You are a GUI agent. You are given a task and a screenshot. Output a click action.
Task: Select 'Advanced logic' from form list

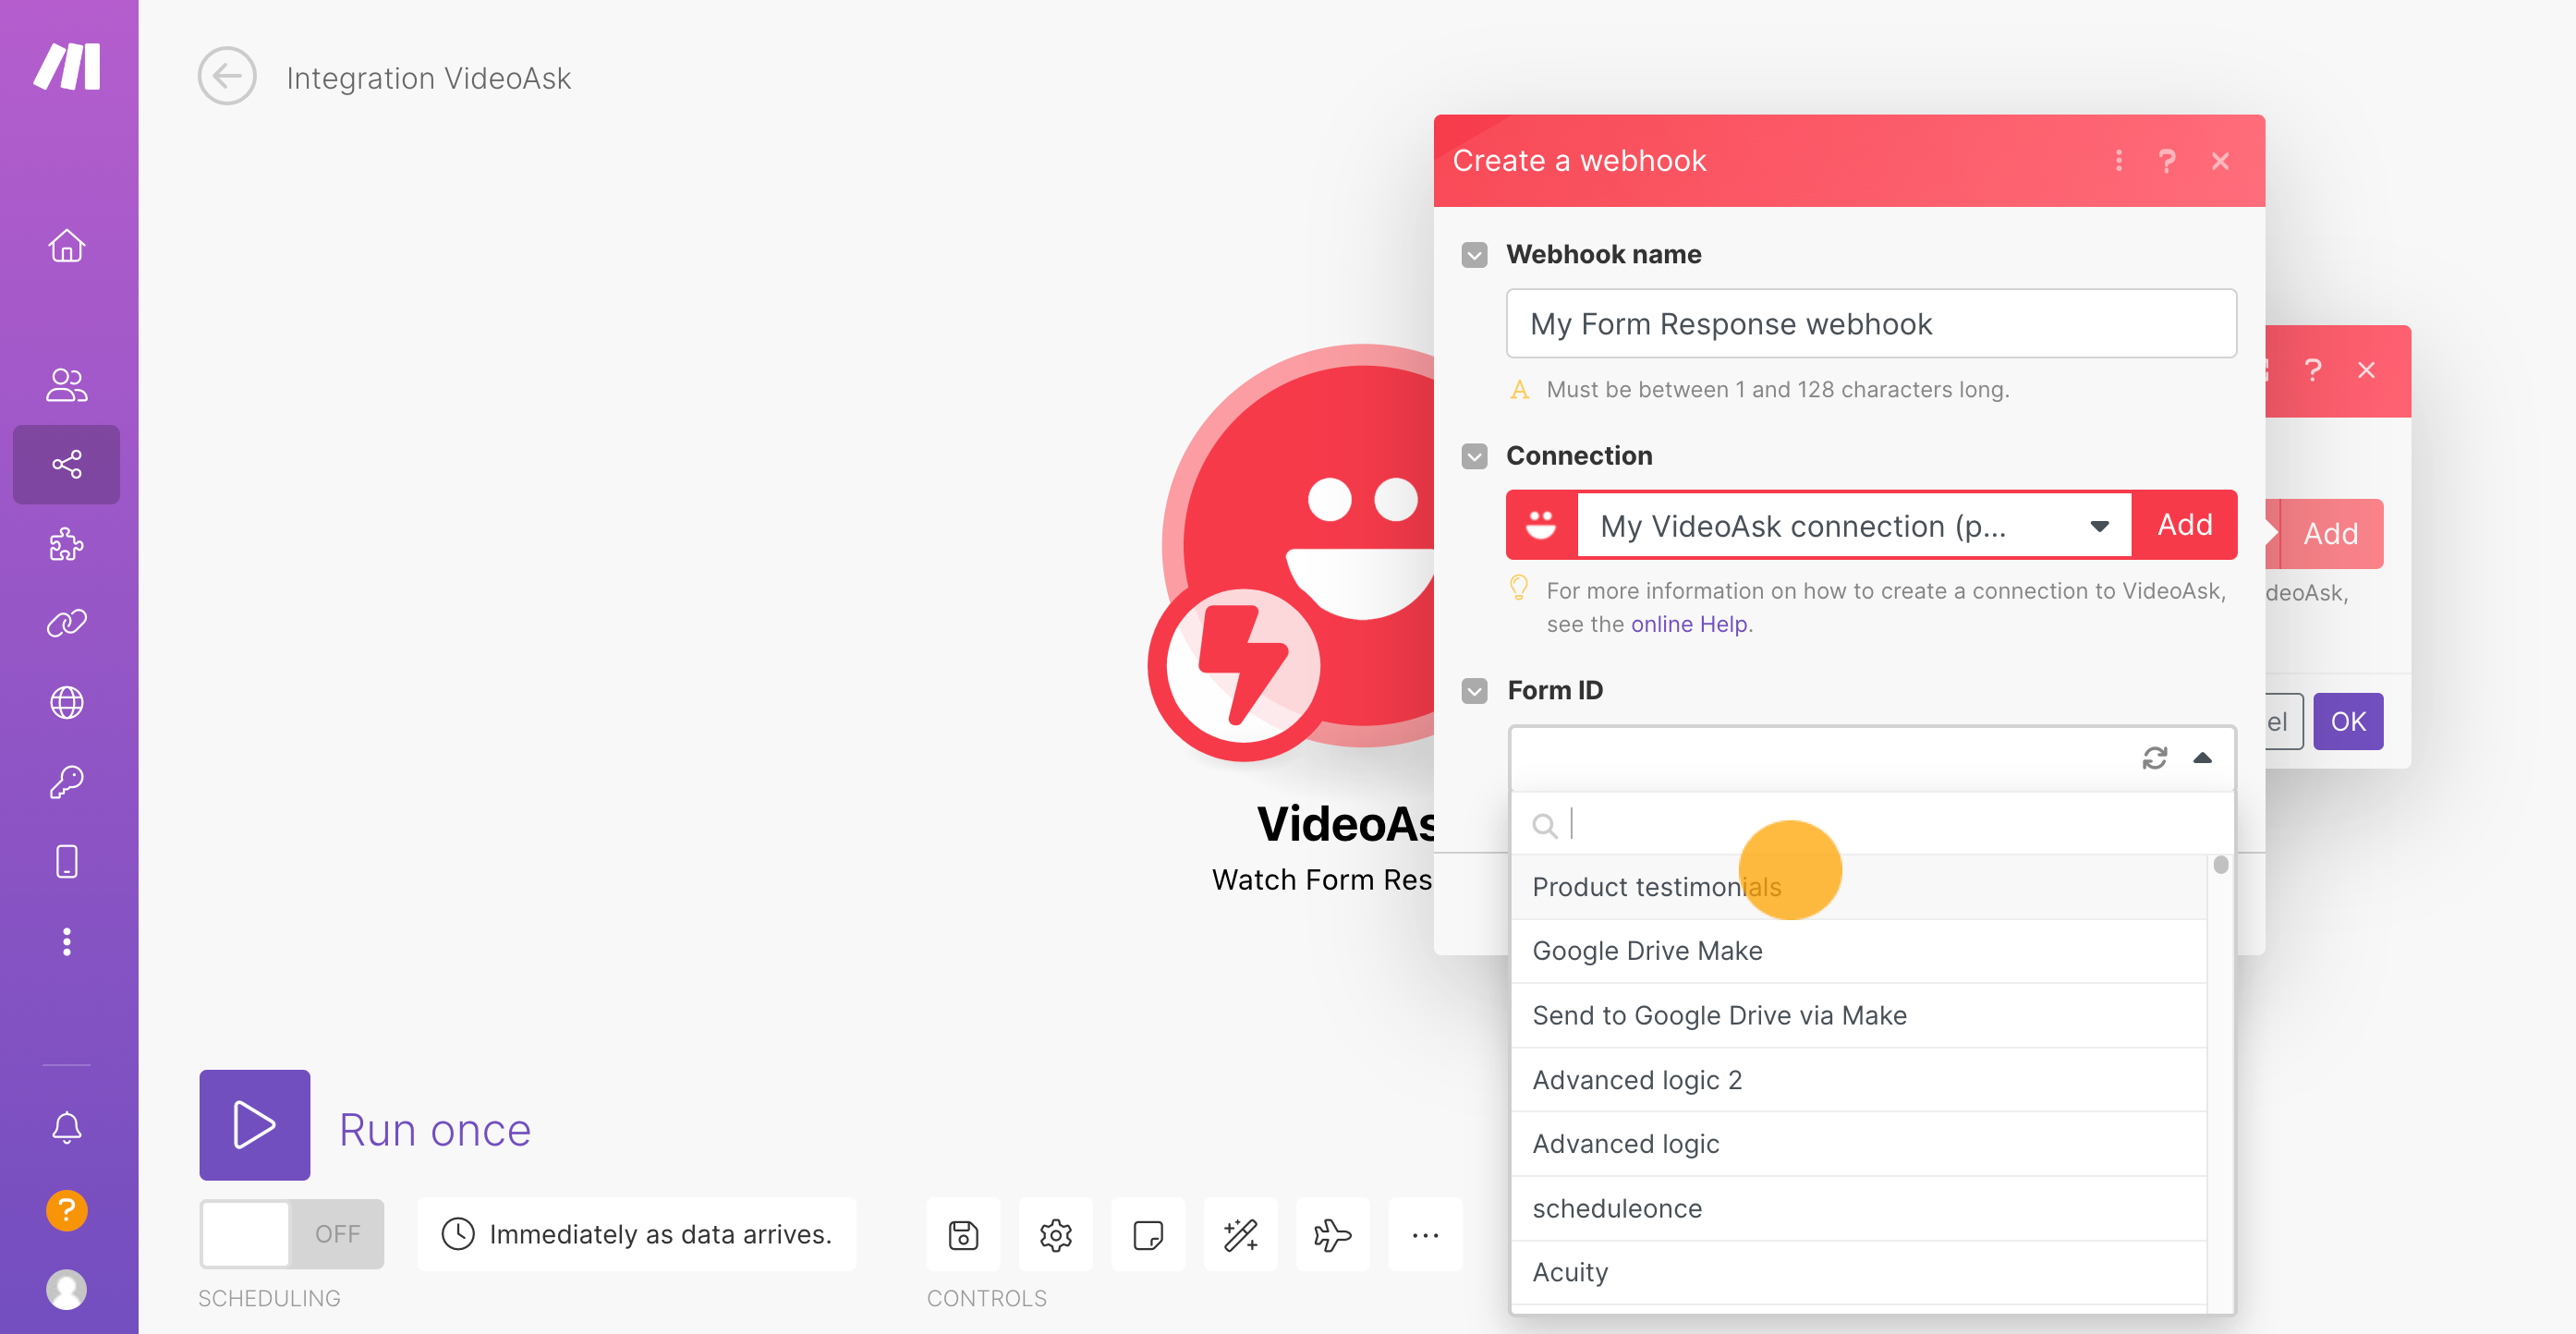pyautogui.click(x=1625, y=1142)
